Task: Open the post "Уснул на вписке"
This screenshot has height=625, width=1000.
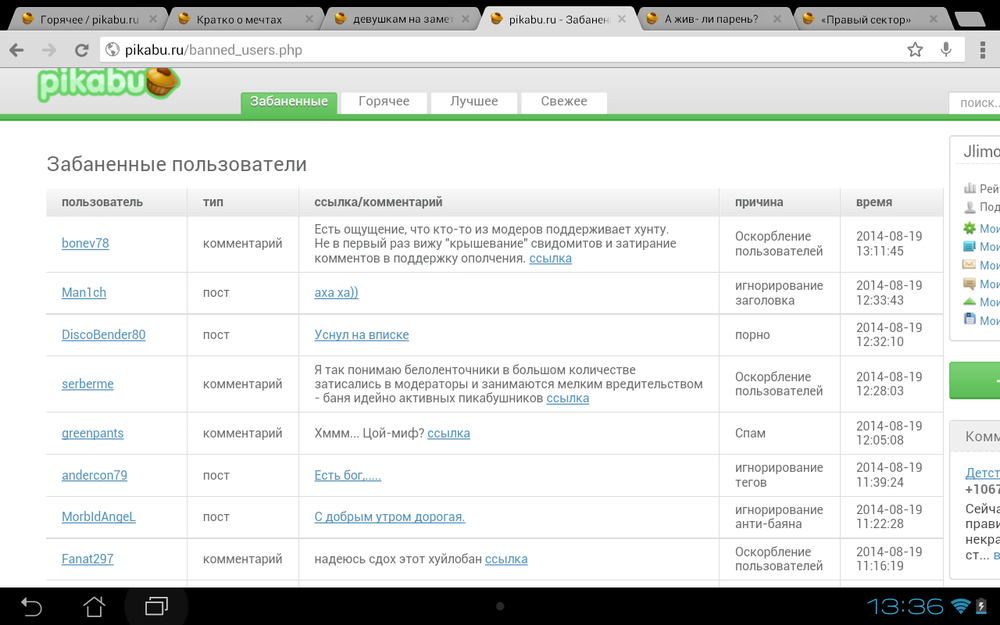Action: click(x=361, y=335)
